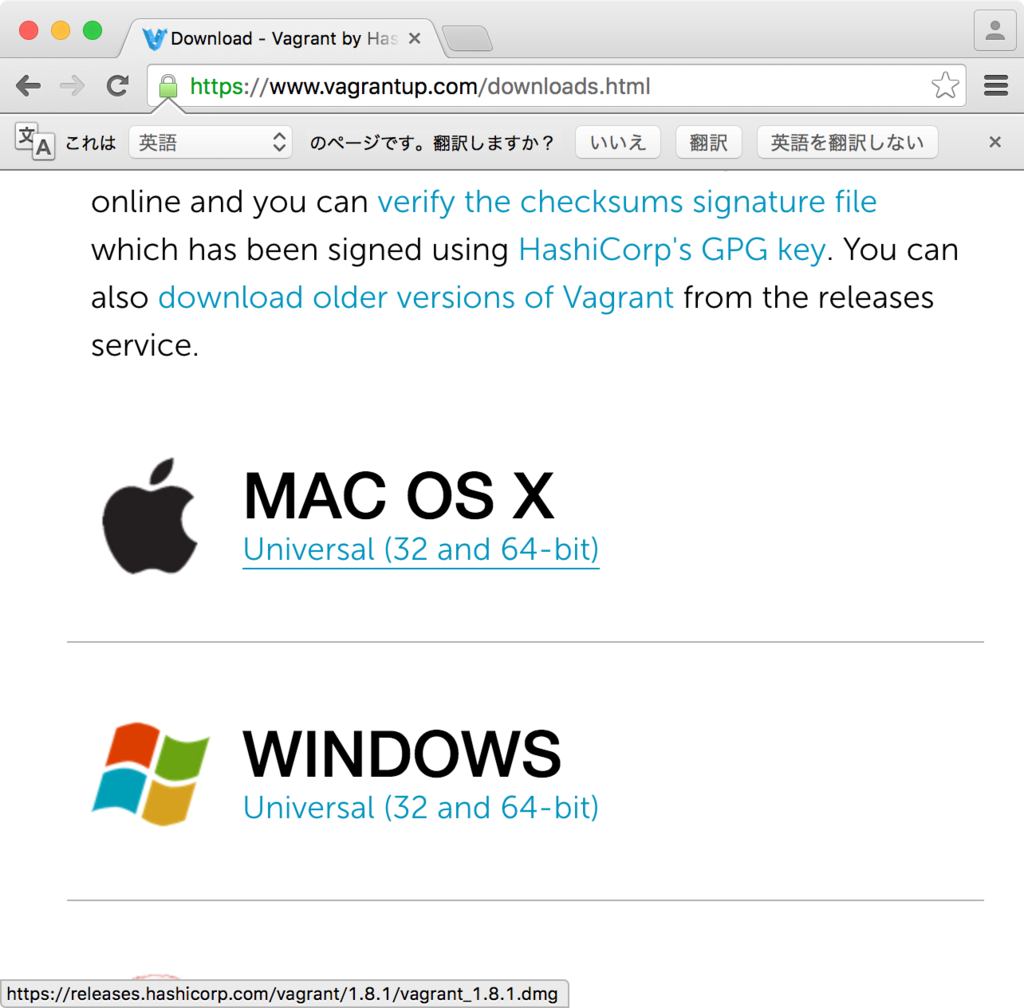Viewport: 1024px width, 1008px height.
Task: Navigate back using the back arrow
Action: 27,86
